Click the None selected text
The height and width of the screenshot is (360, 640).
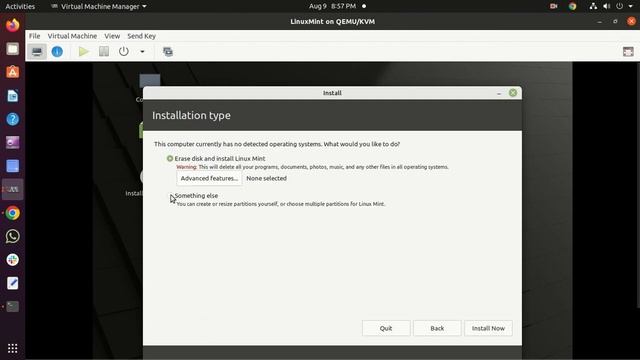pyautogui.click(x=267, y=178)
